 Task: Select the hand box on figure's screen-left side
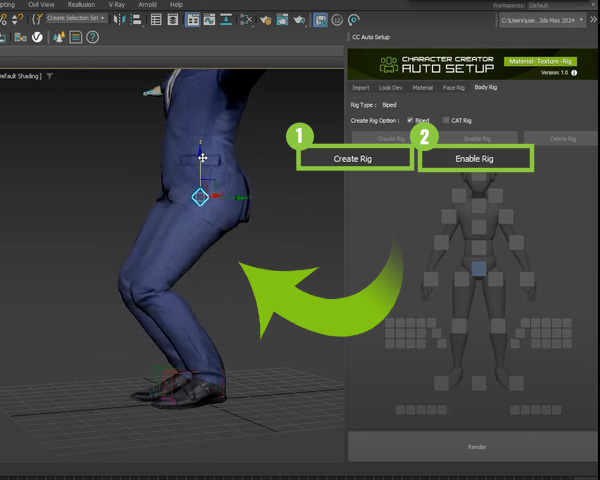pos(431,279)
